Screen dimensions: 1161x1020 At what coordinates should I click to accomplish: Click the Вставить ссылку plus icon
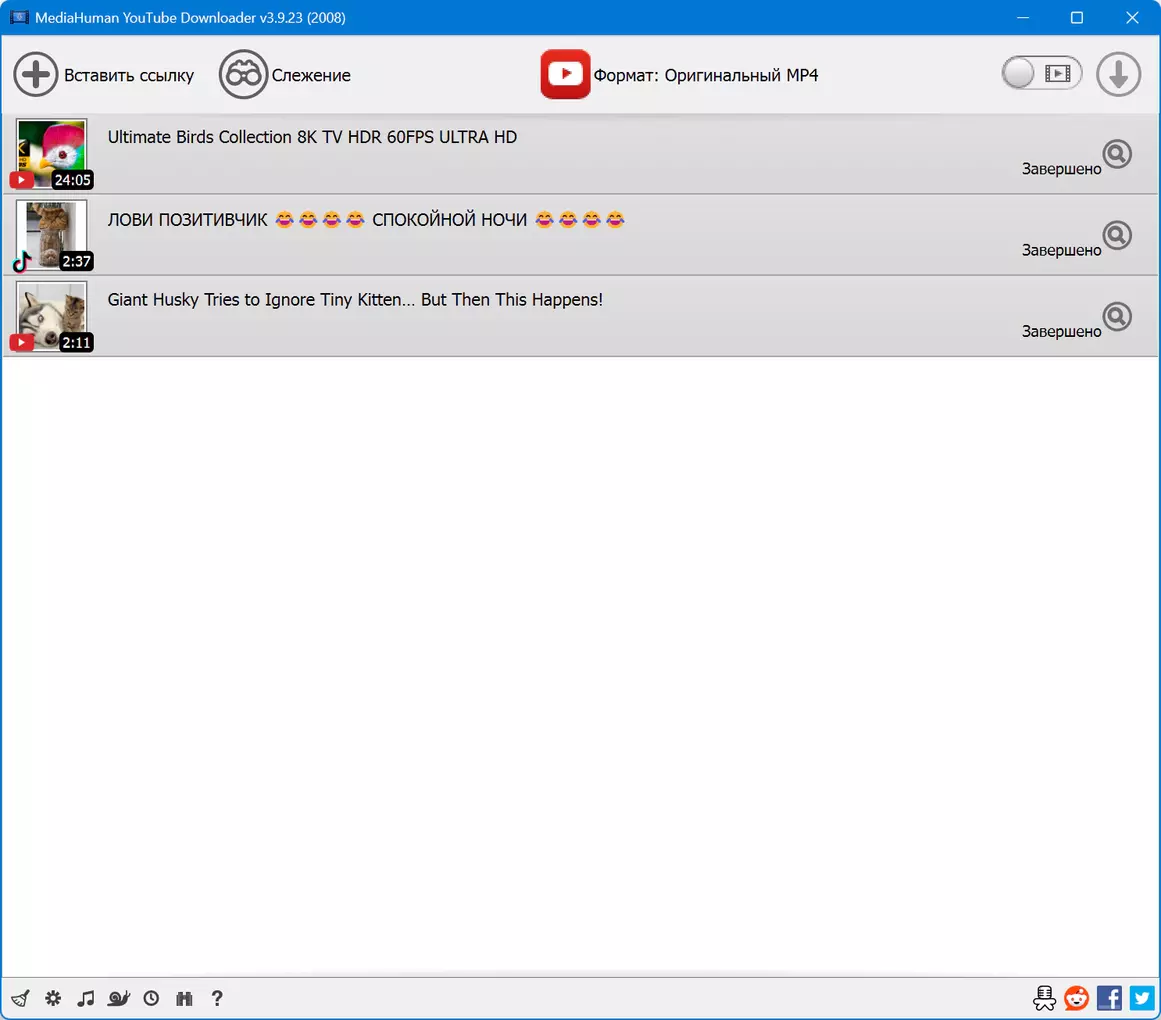36,74
